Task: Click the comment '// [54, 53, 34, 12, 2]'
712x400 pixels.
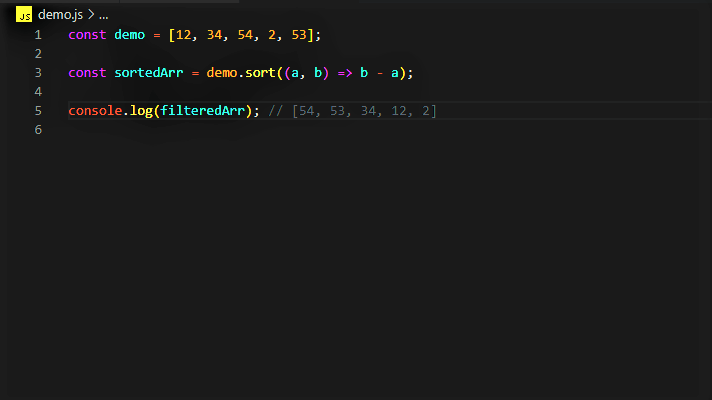Action: pyautogui.click(x=352, y=111)
